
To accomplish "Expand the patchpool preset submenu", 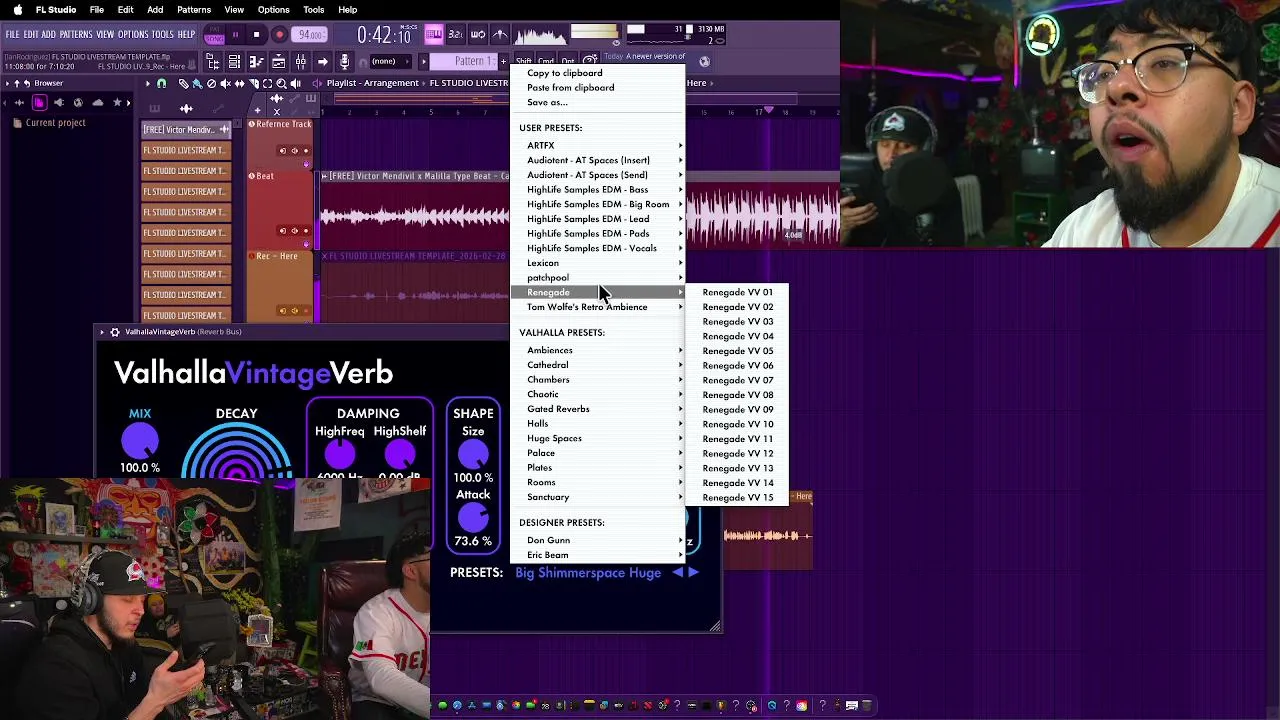I will point(600,277).
